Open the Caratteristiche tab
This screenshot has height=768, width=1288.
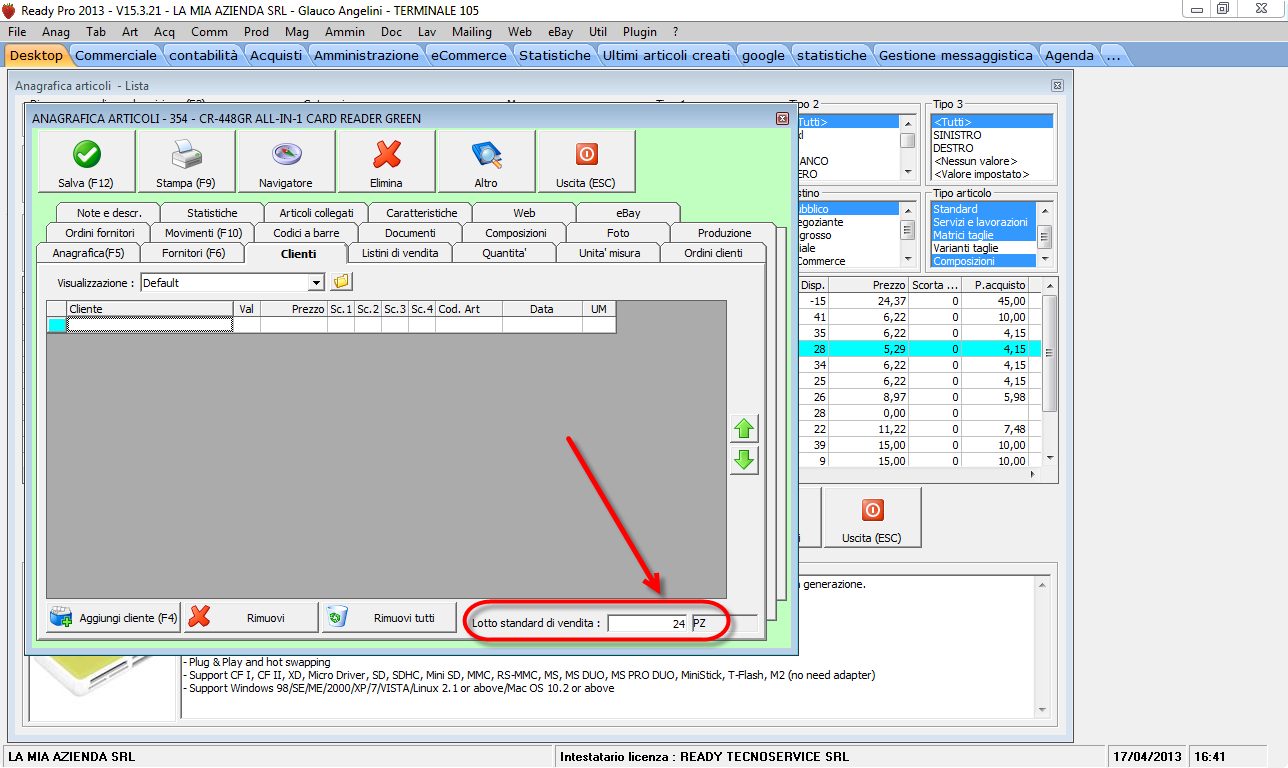tap(421, 213)
